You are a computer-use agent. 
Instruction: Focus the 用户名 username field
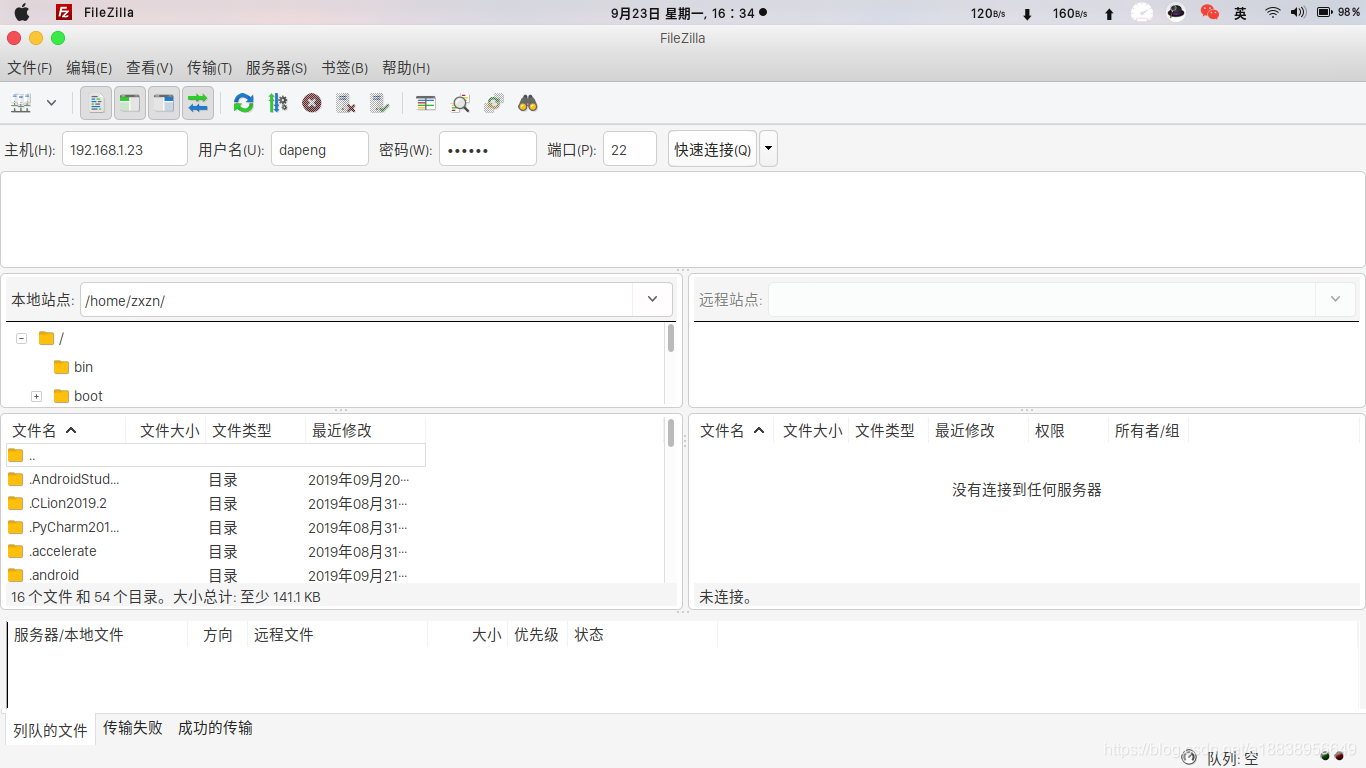click(320, 149)
